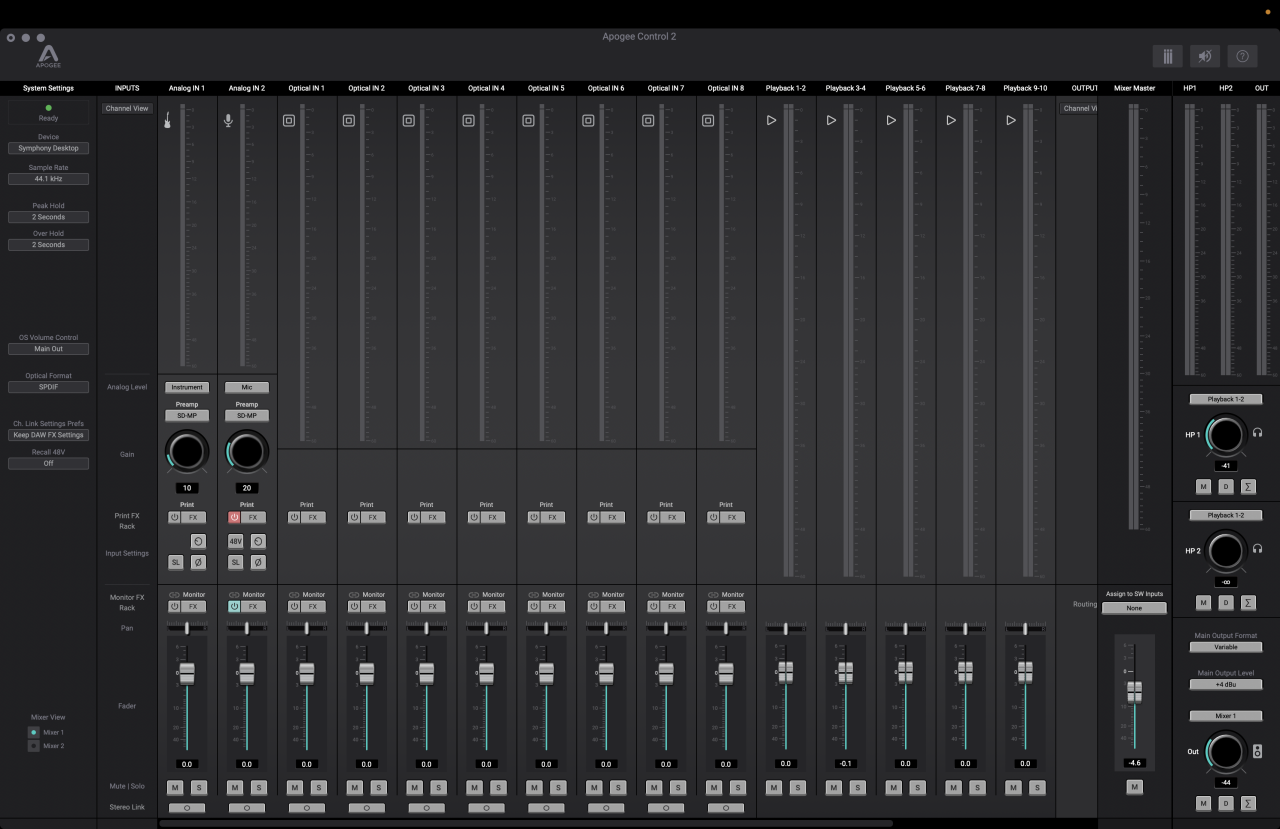Select the Mixer 2 radio option
This screenshot has width=1280, height=829.
[34, 746]
